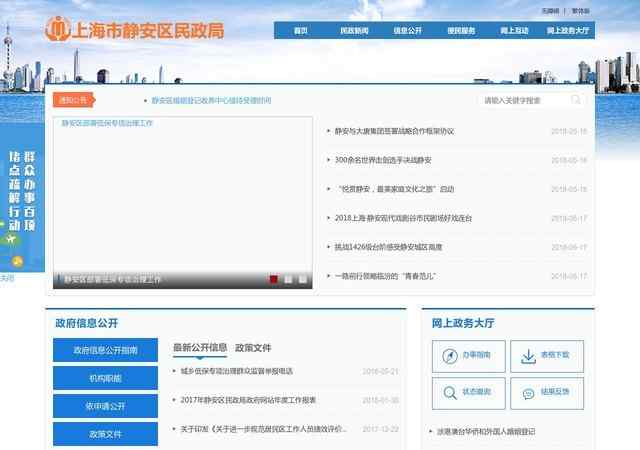The height and width of the screenshot is (450, 640).
Task: Click the search magnifier icon
Action: pos(577,100)
